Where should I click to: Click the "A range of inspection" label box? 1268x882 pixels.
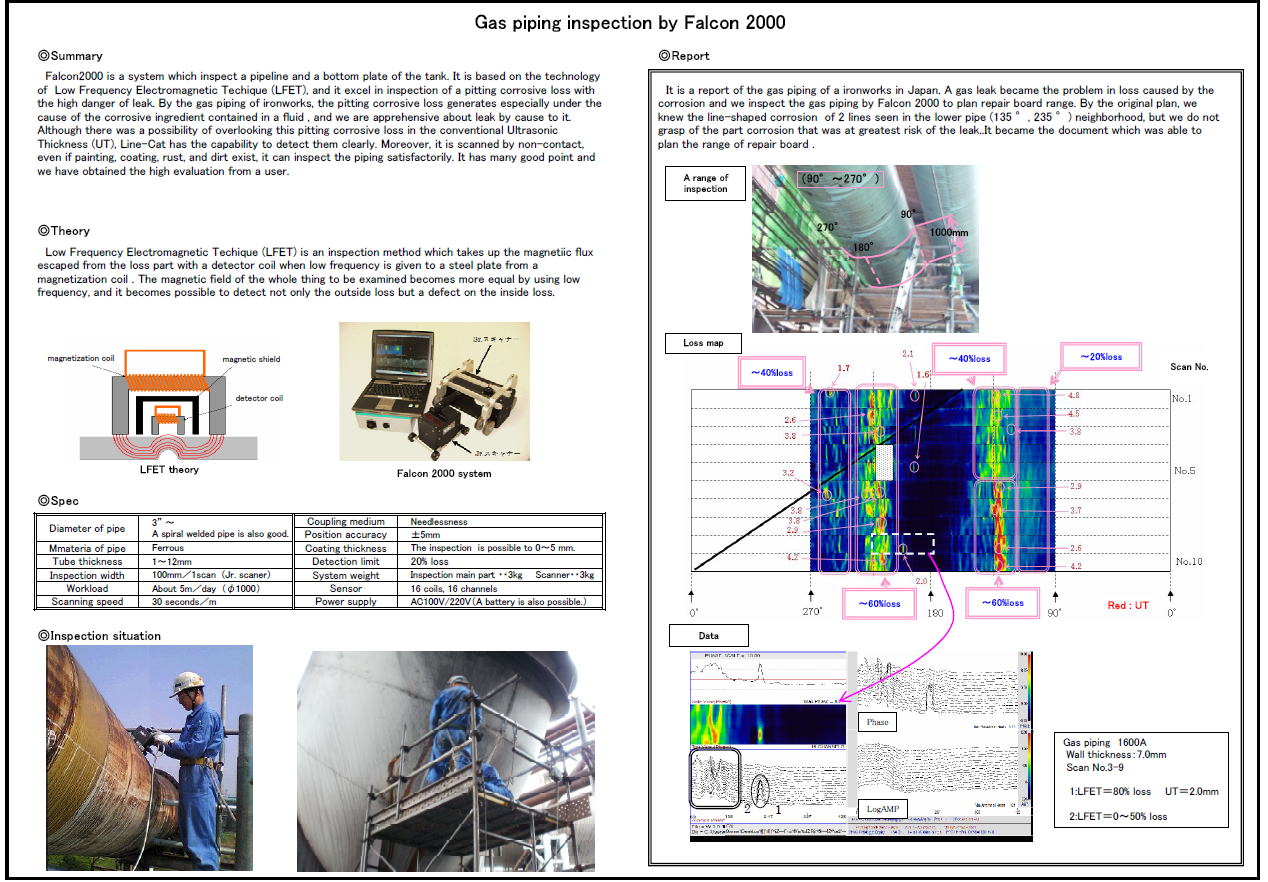pos(706,184)
